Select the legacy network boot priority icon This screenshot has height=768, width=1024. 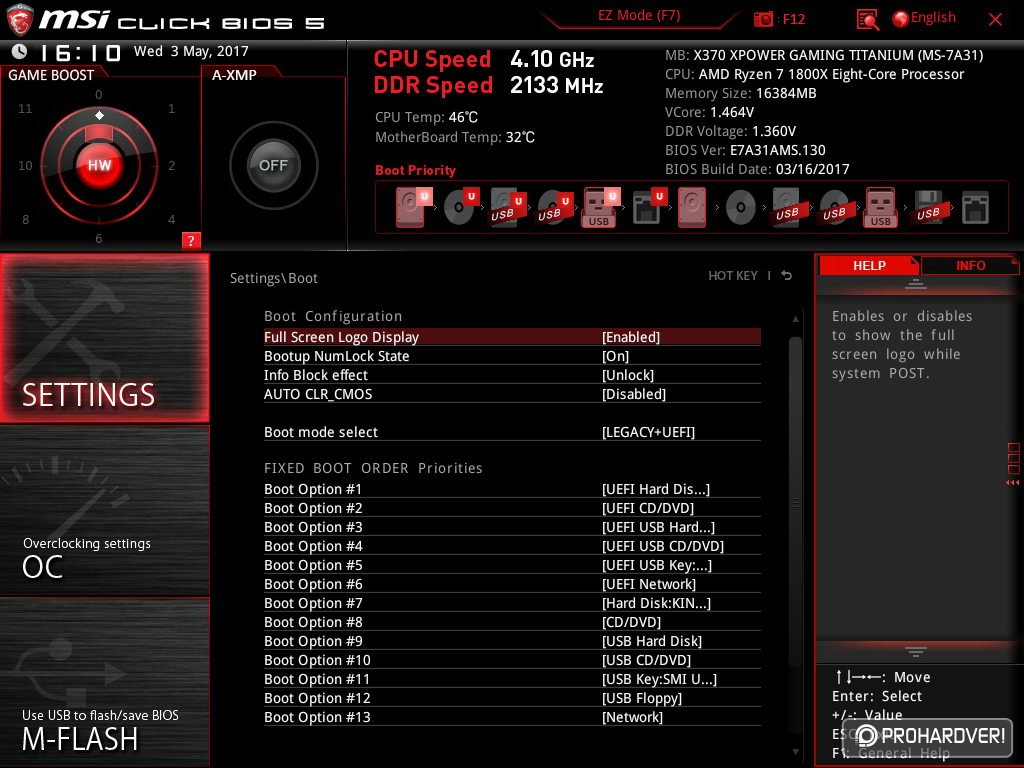tap(976, 208)
